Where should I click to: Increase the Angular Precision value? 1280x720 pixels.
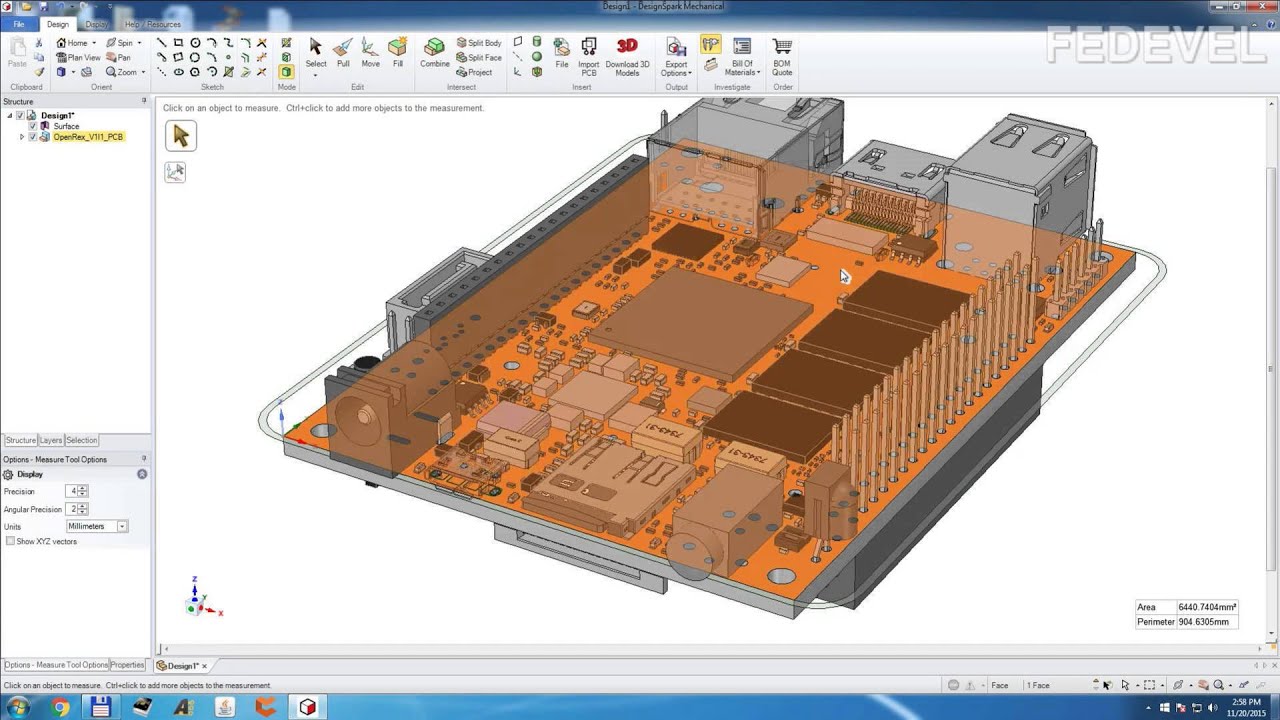click(83, 507)
